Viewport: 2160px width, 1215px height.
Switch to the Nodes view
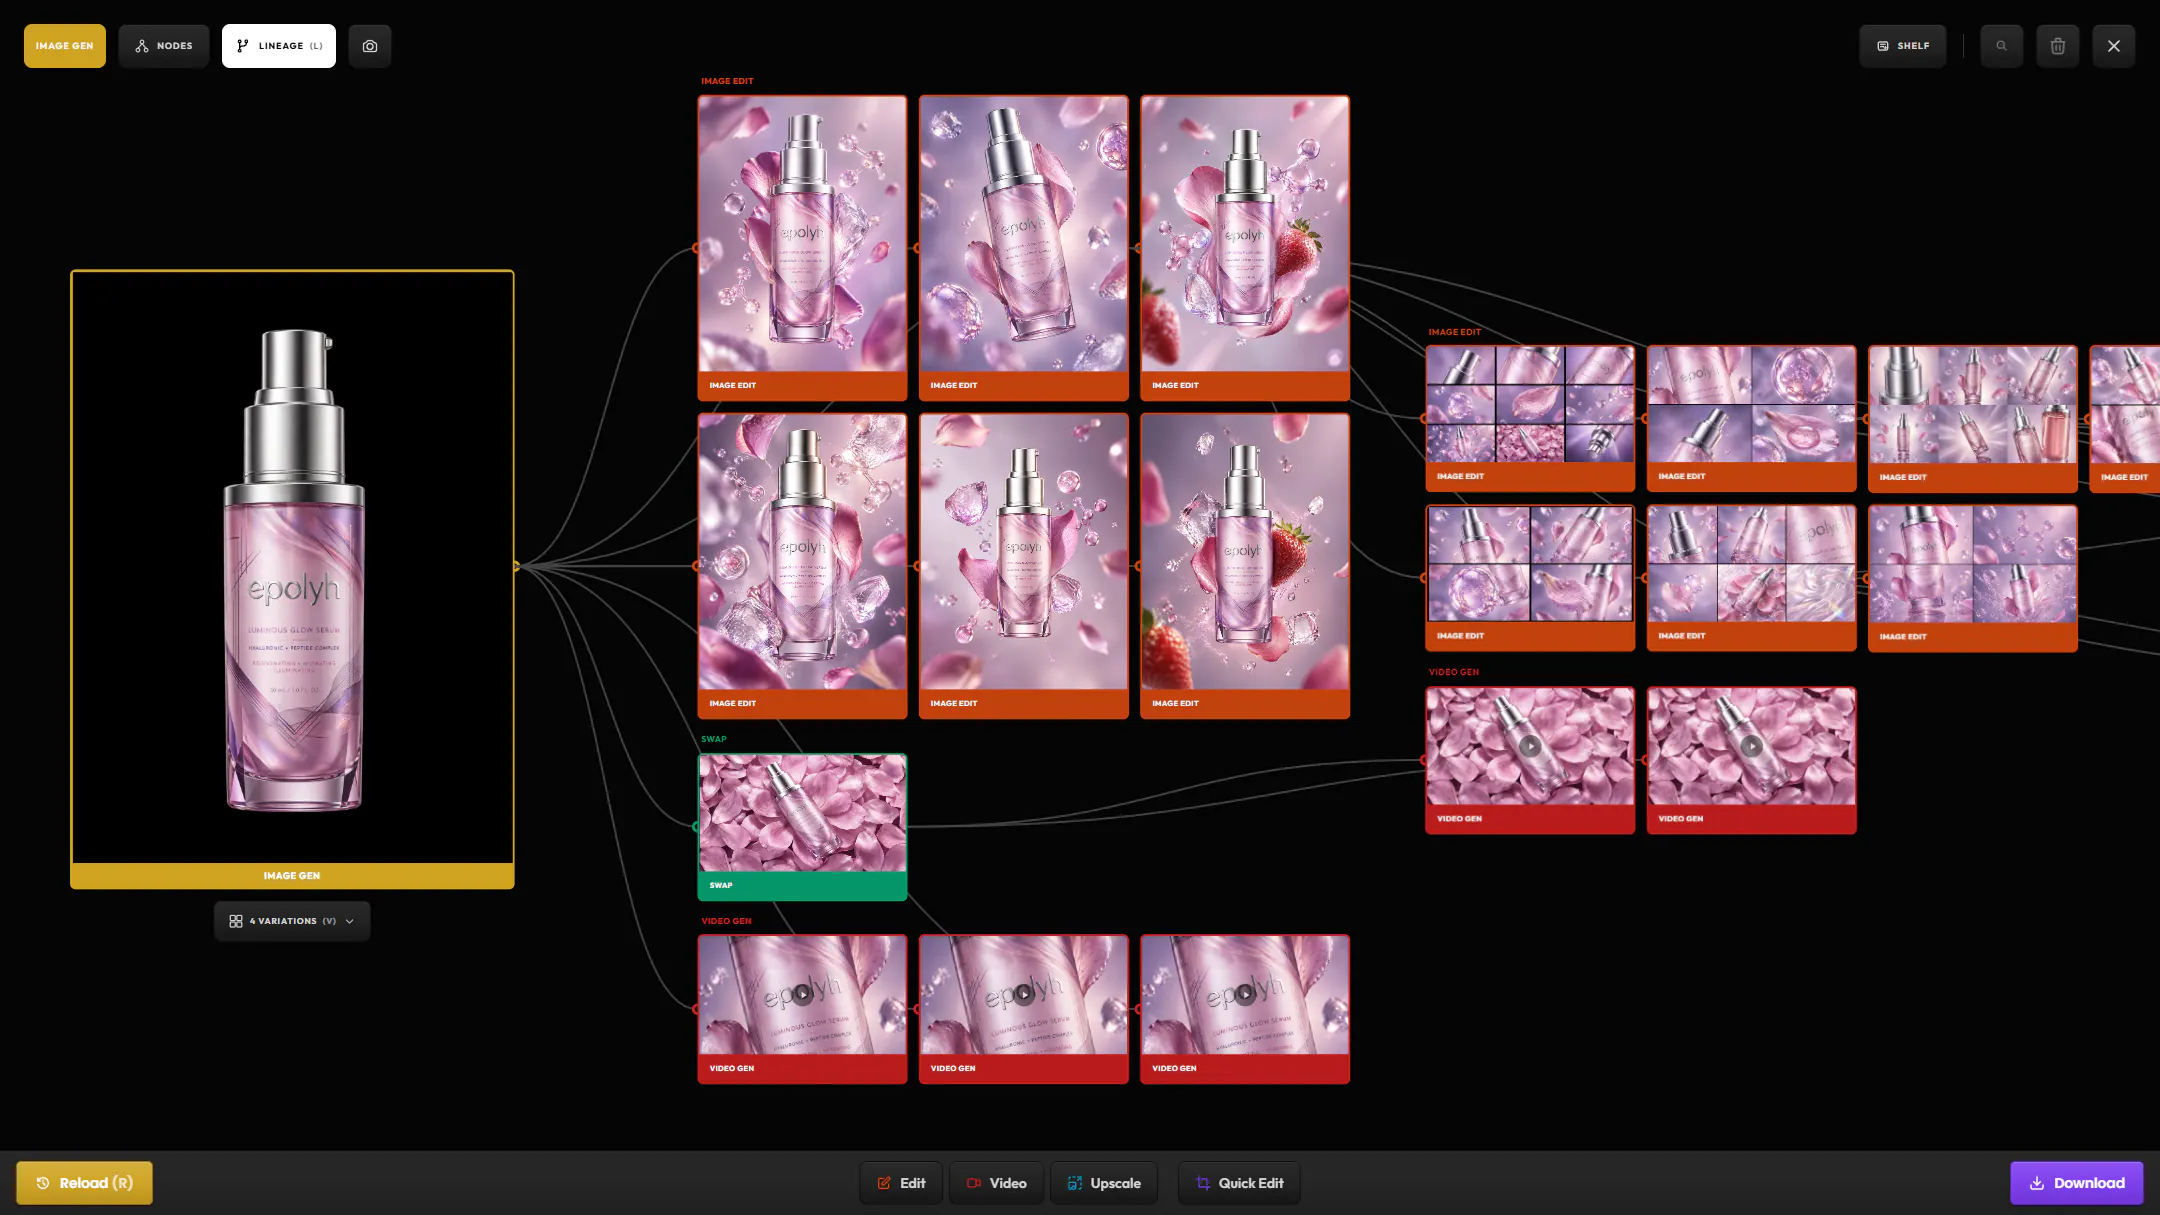coord(164,46)
